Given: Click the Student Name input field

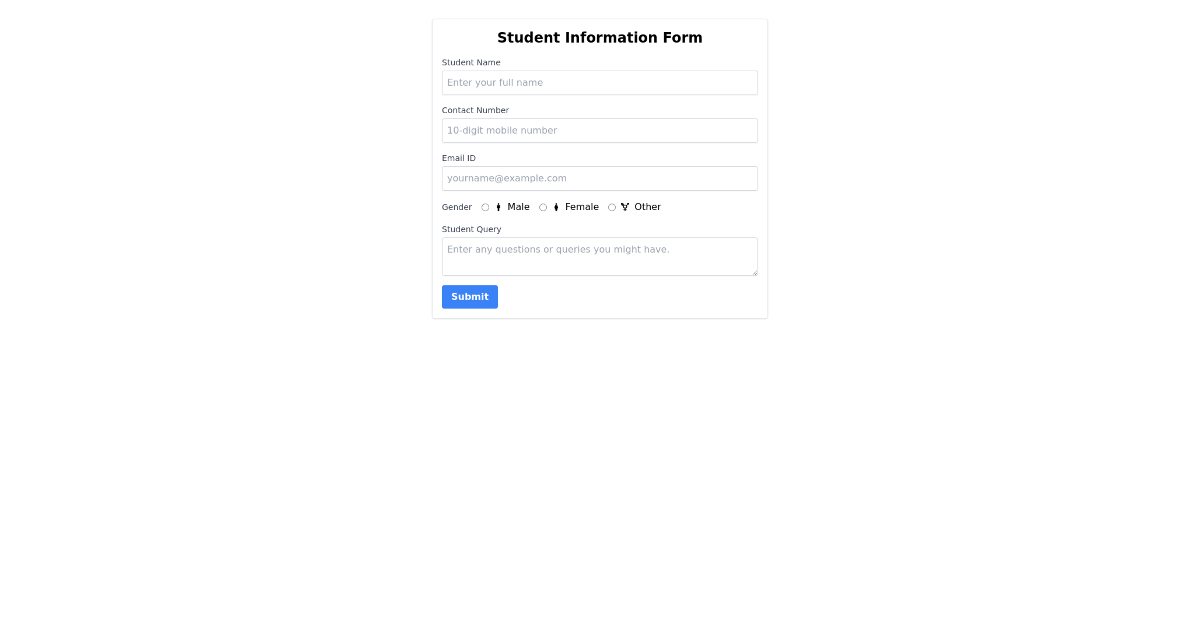Looking at the screenshot, I should coord(599,82).
